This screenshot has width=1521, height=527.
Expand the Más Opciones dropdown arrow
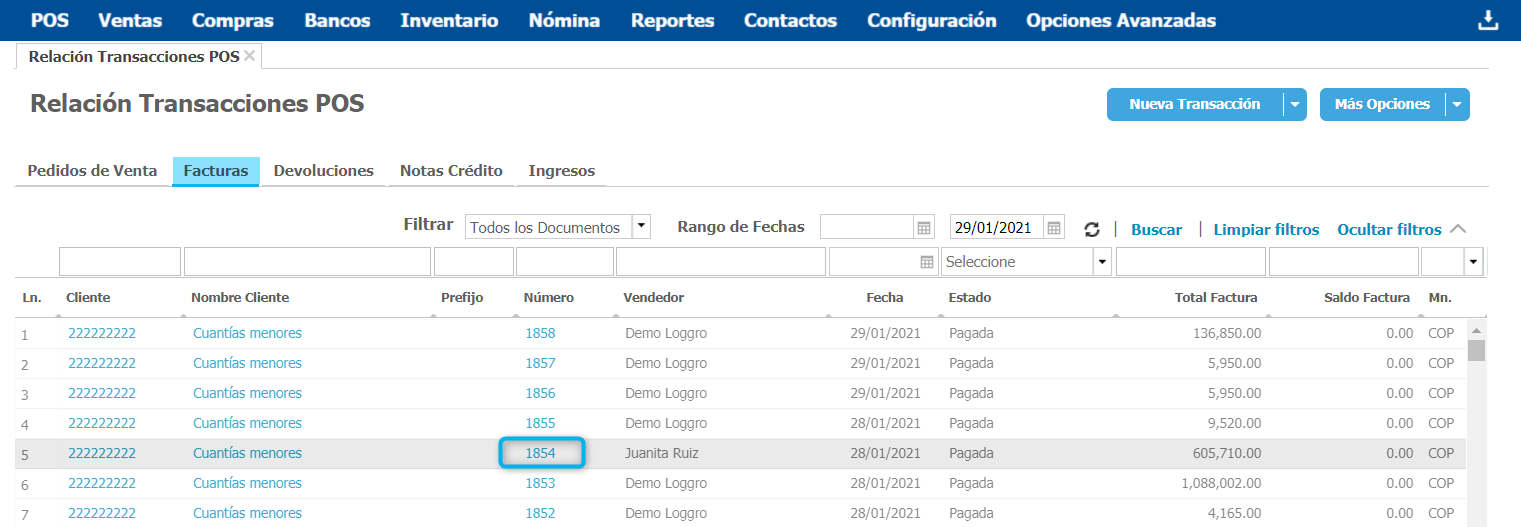pyautogui.click(x=1457, y=104)
